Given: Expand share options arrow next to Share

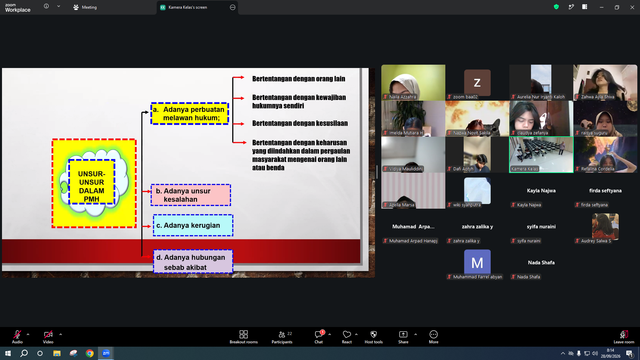Looking at the screenshot, I should tap(416, 334).
